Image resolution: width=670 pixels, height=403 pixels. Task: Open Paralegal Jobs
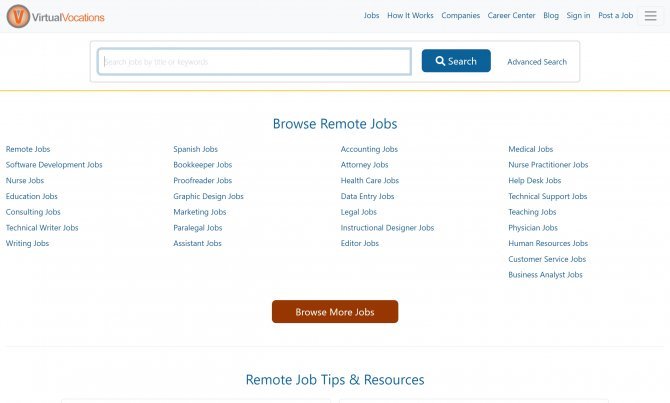(x=197, y=228)
